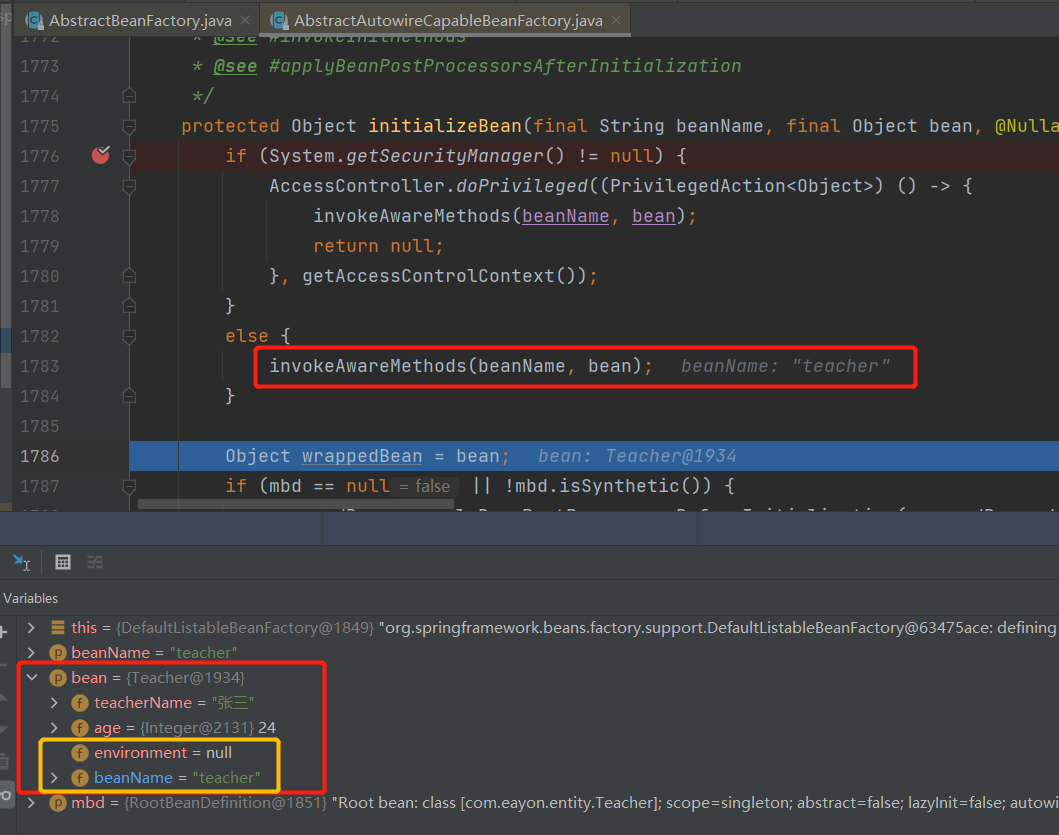Click parameter icon beside mbd
This screenshot has height=835, width=1059.
point(58,803)
